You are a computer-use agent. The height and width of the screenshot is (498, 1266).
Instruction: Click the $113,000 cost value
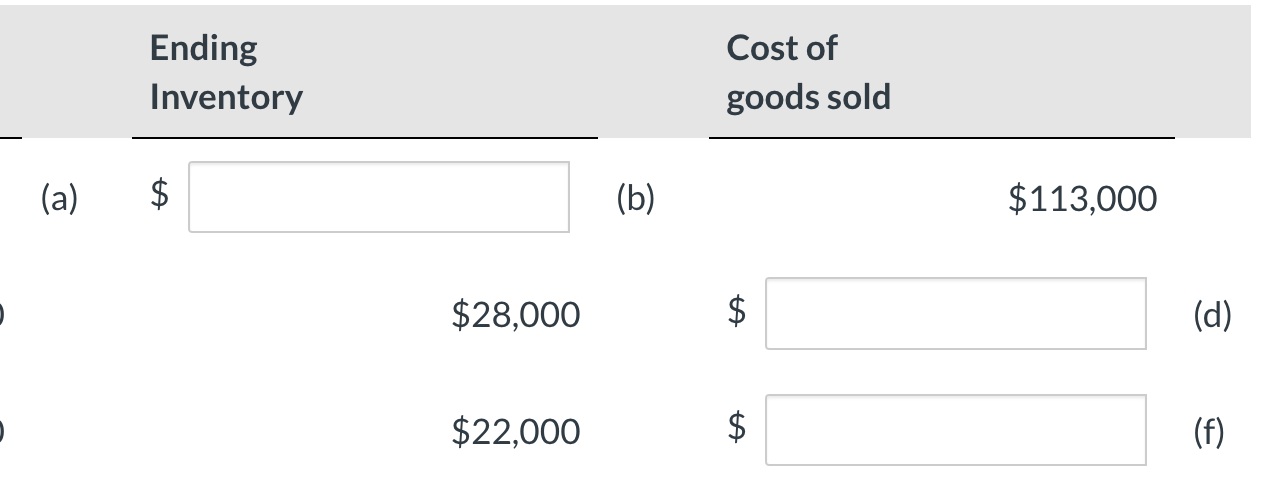pyautogui.click(x=1082, y=199)
